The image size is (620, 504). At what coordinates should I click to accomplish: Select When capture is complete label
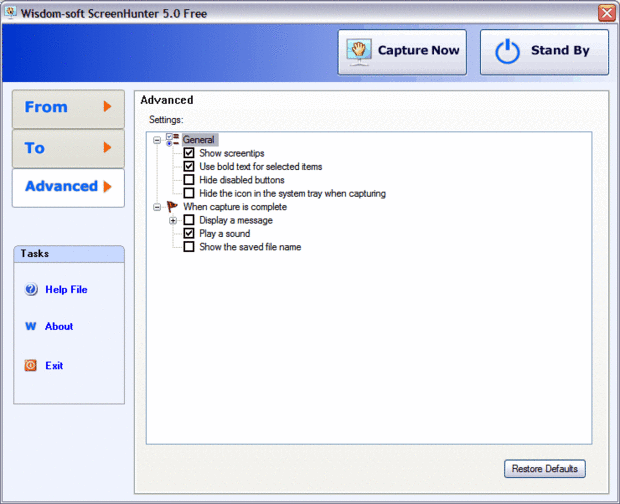[x=235, y=206]
